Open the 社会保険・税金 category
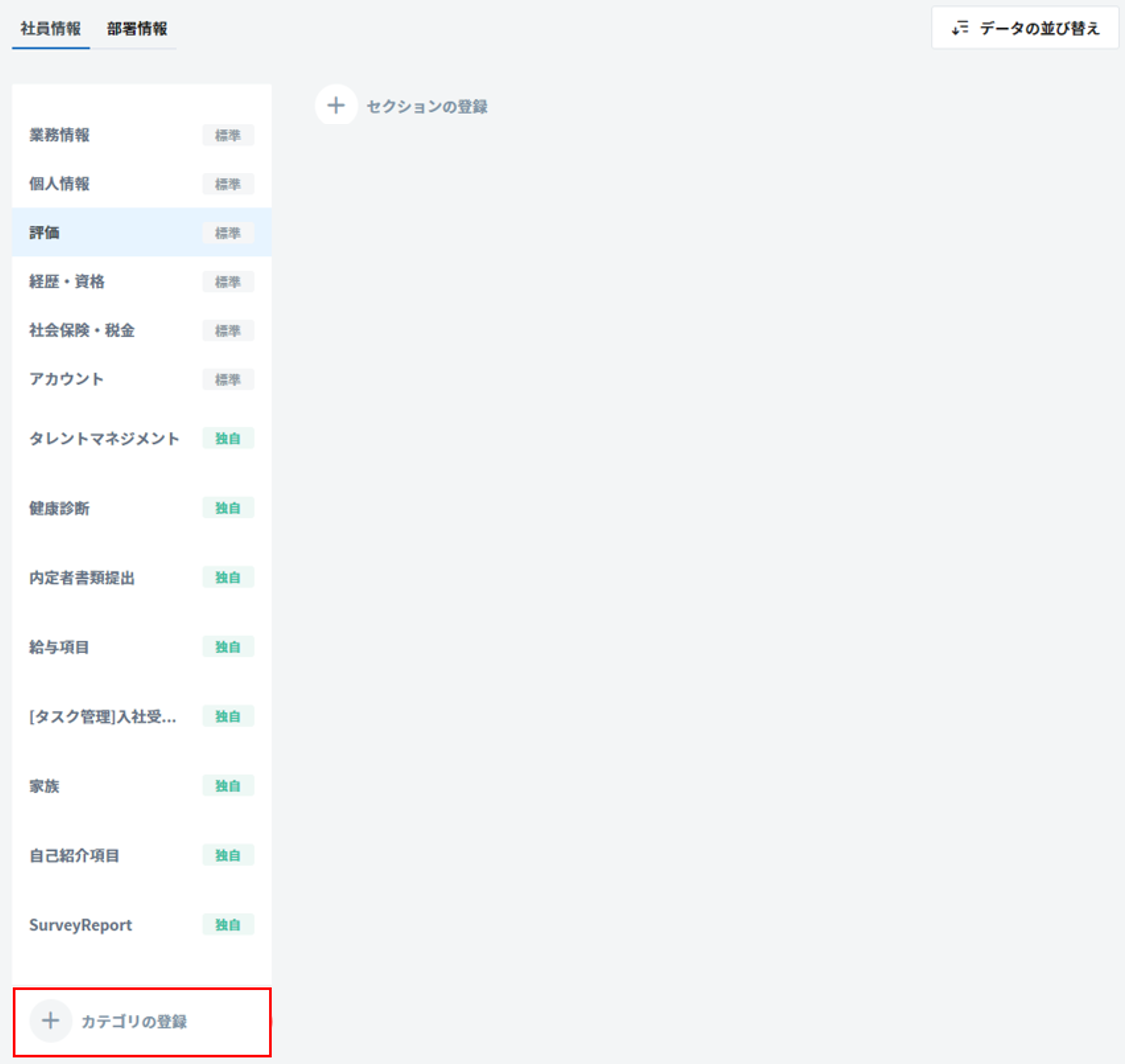Screen dimensions: 1125x1064 click(82, 330)
